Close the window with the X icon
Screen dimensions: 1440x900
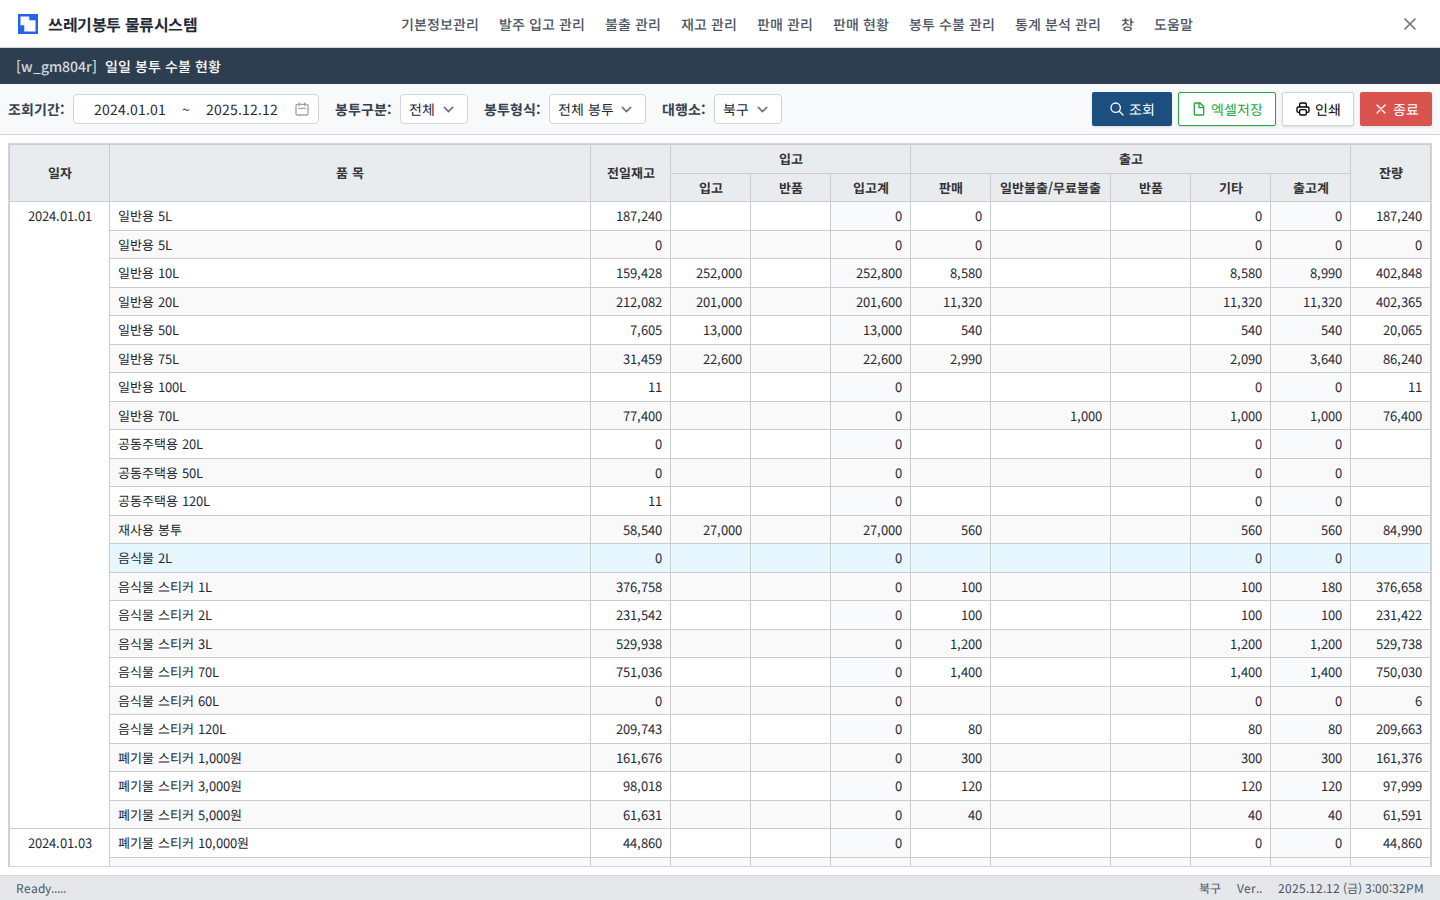[1409, 24]
